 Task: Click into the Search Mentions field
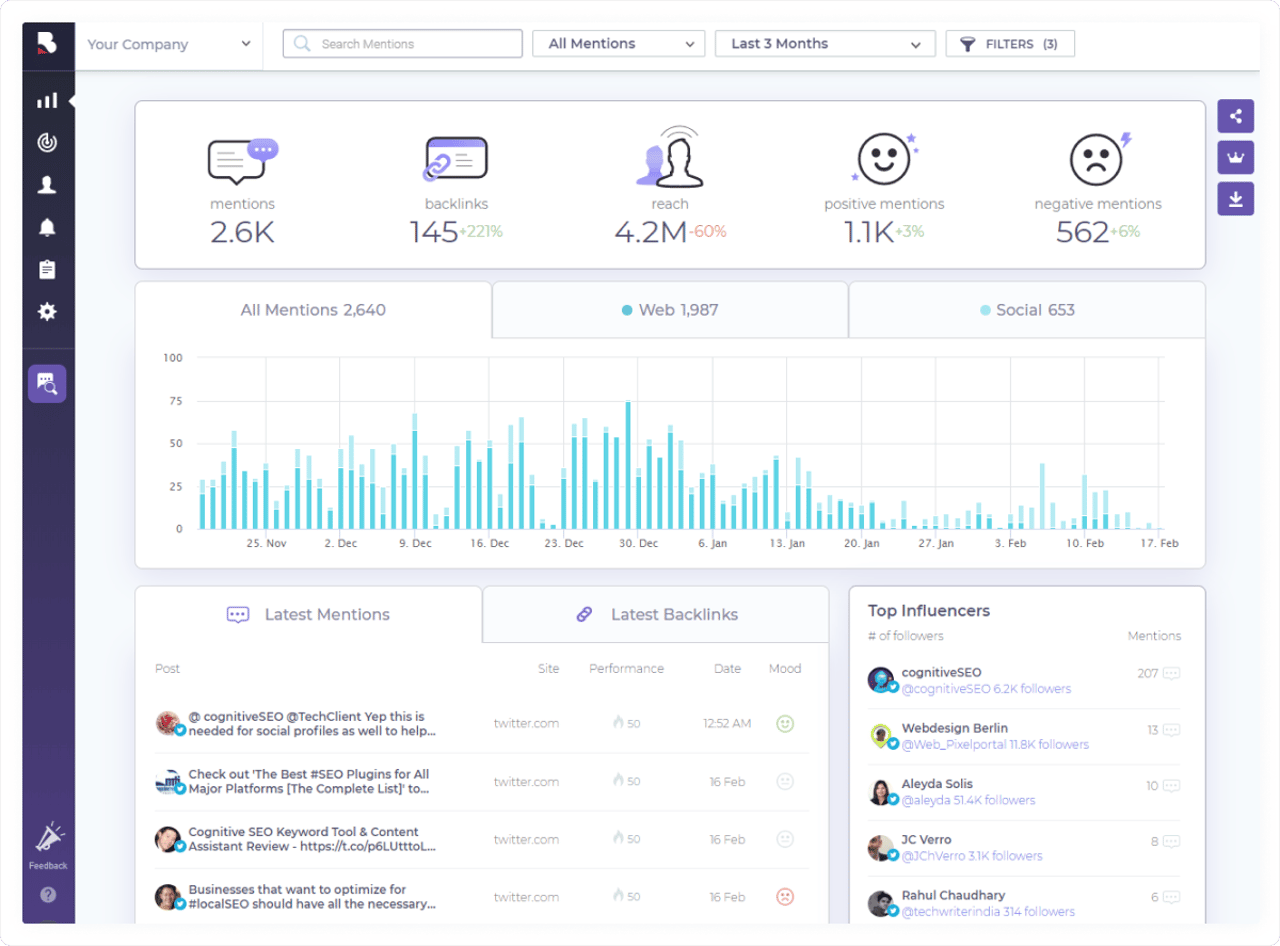pyautogui.click(x=403, y=44)
